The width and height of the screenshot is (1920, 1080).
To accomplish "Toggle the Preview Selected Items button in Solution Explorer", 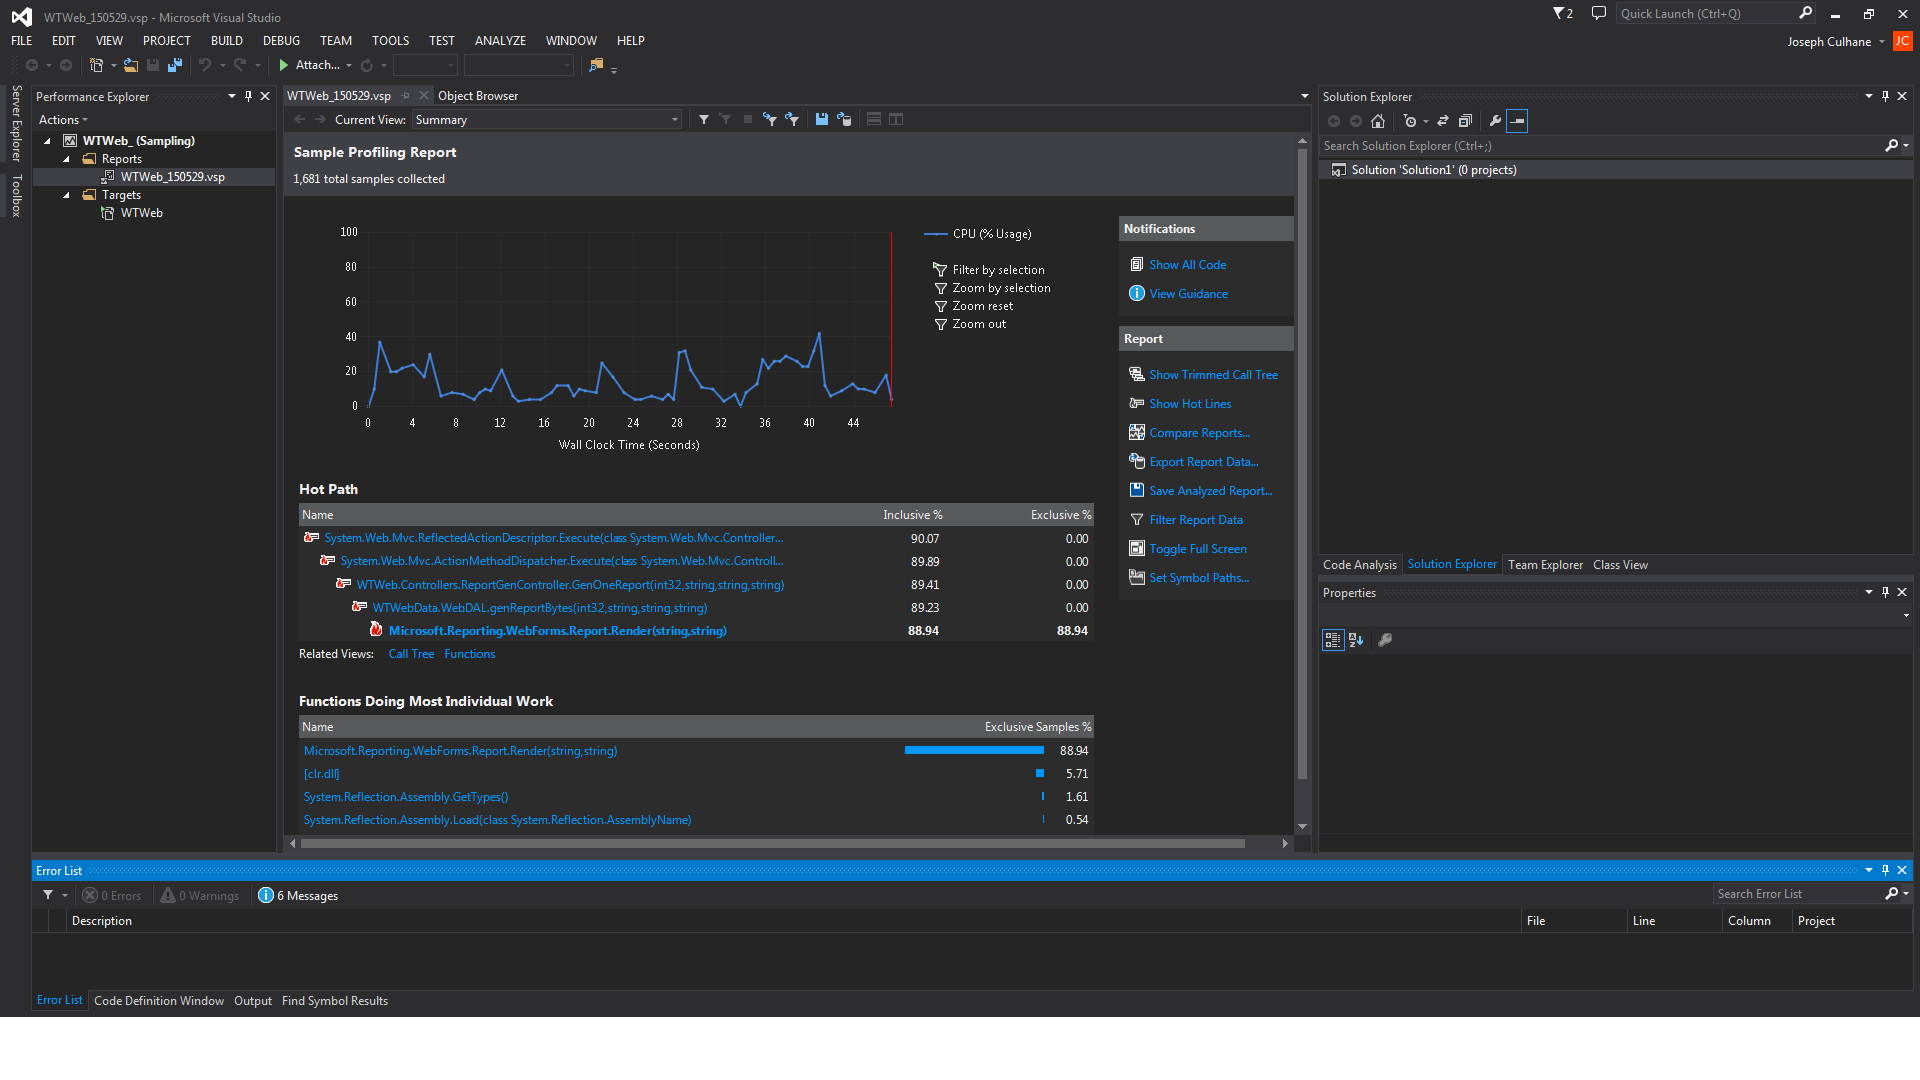I will (1516, 120).
